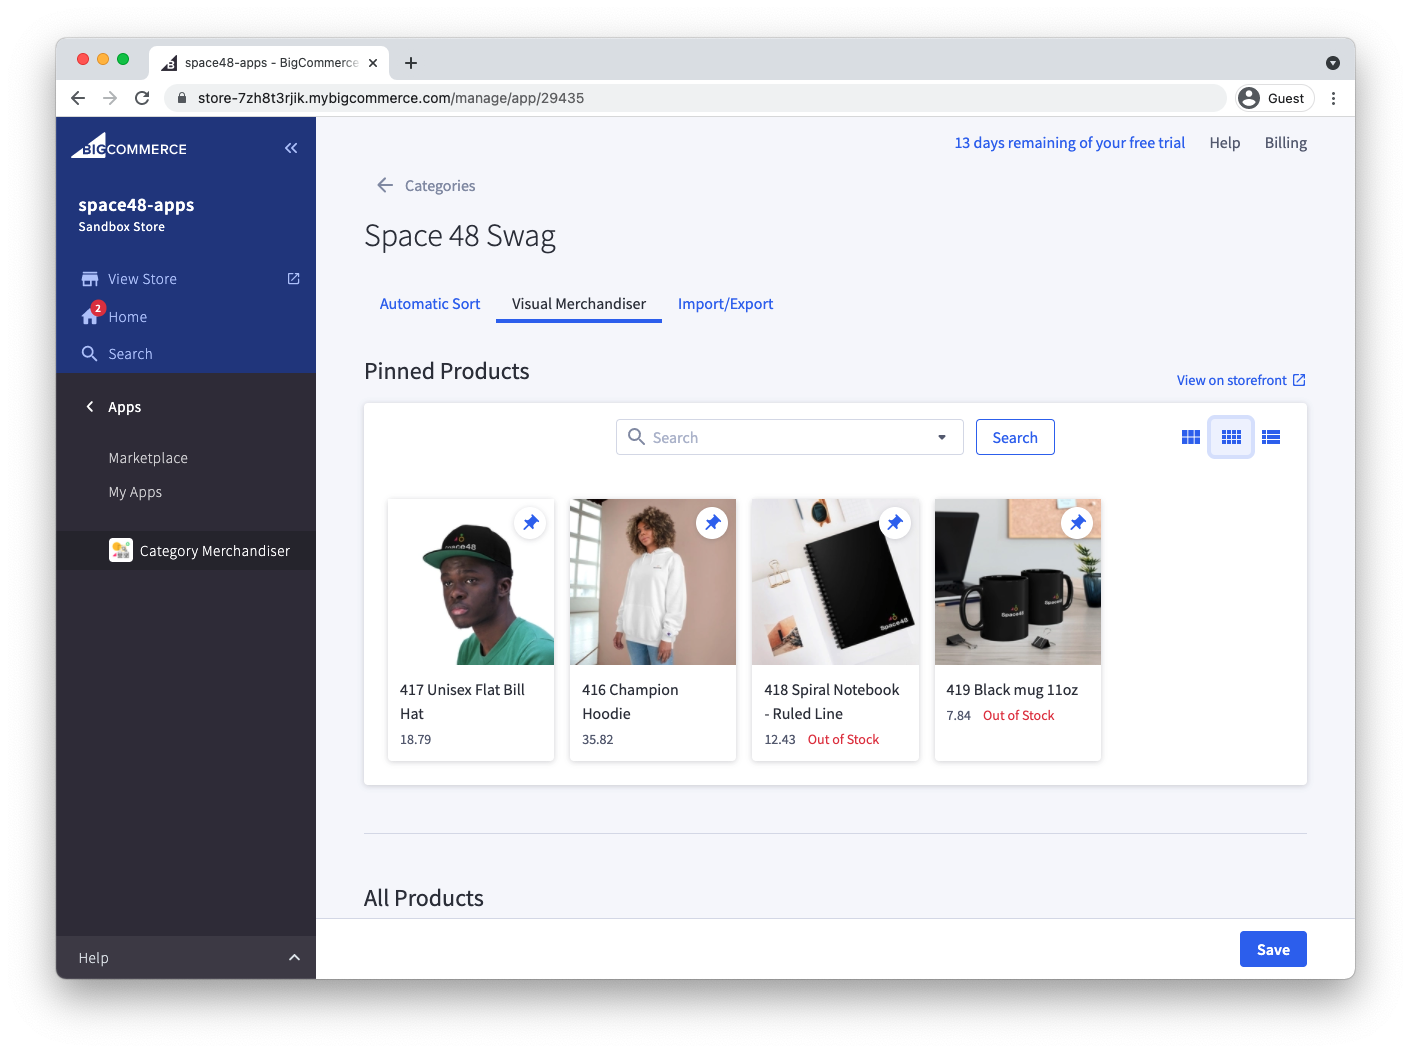Open the Import/Export tab

click(x=726, y=304)
